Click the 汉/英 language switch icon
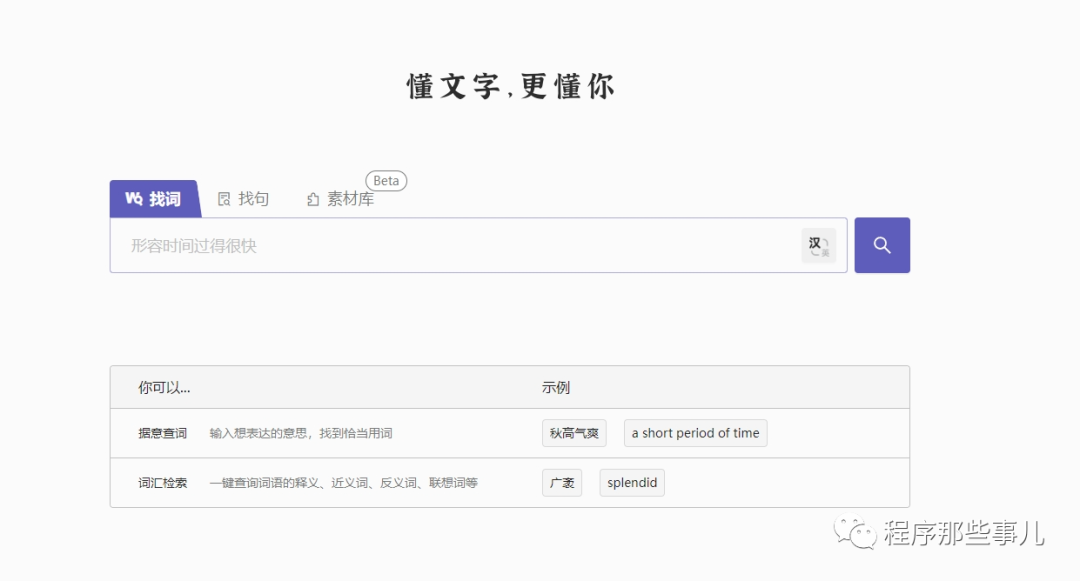Image resolution: width=1080 pixels, height=581 pixels. click(818, 244)
